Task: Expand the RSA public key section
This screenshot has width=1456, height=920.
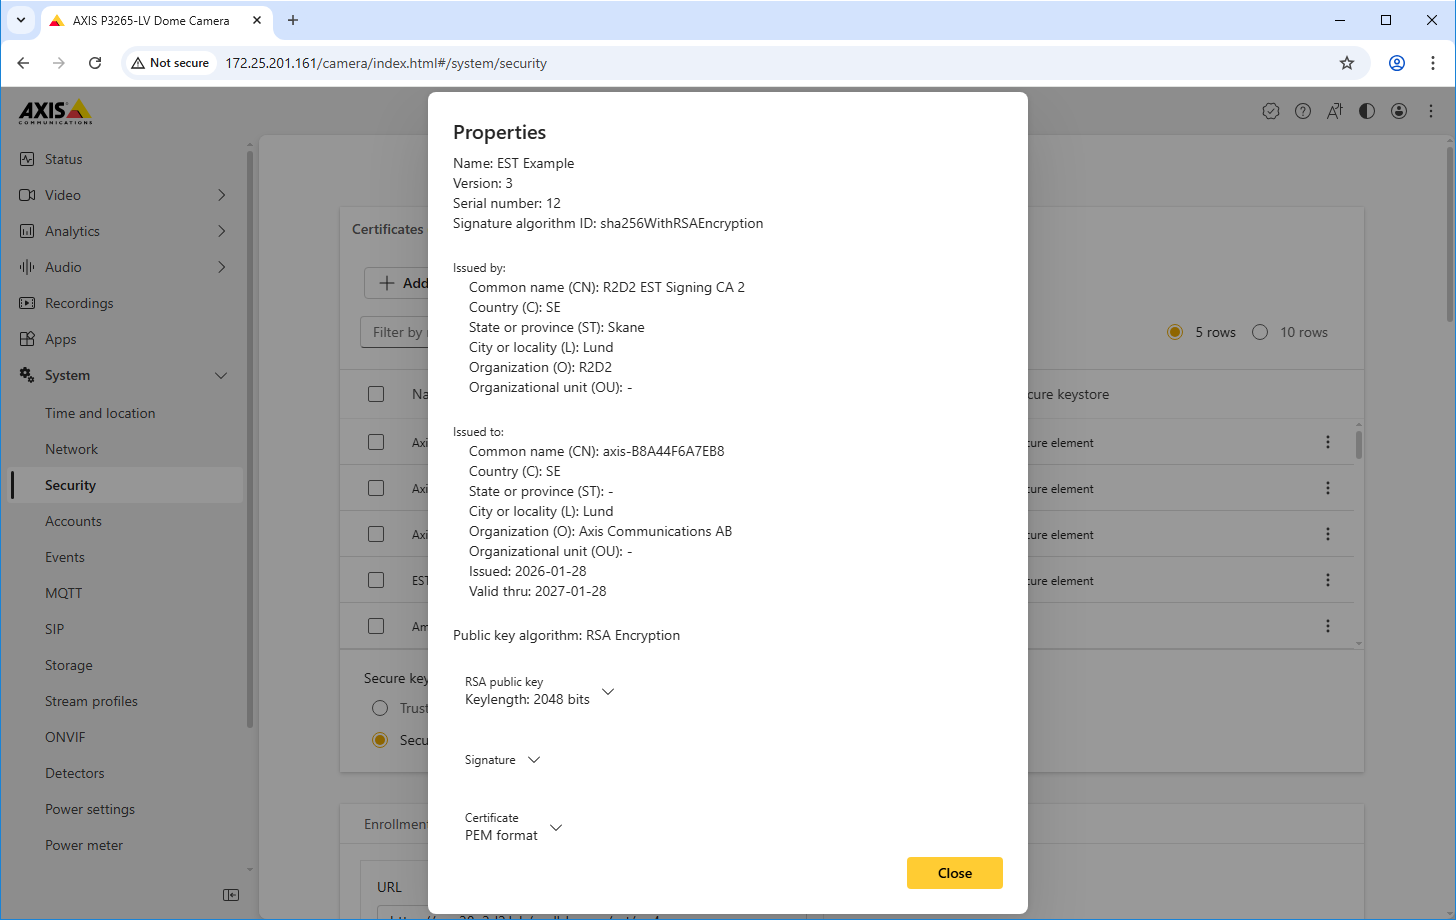Action: (x=607, y=691)
